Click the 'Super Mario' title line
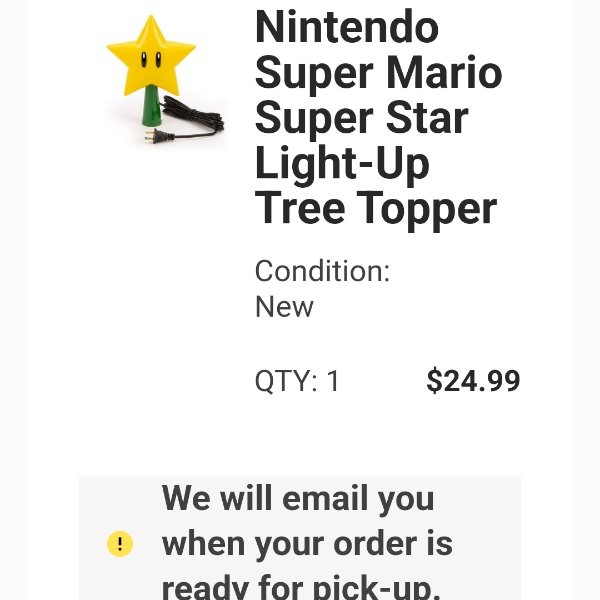 point(378,72)
